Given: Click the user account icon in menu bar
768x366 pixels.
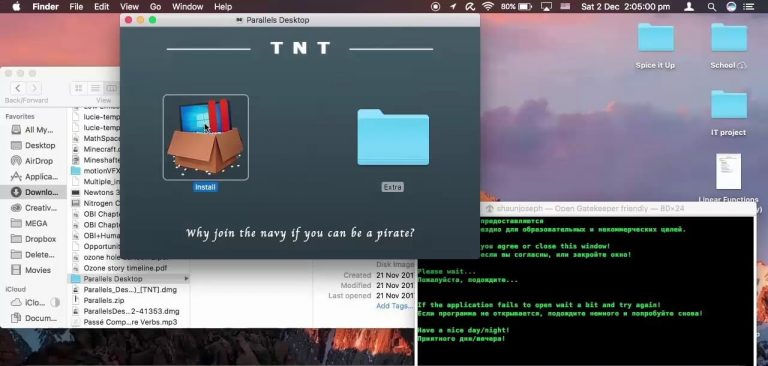Looking at the screenshot, I should [x=689, y=7].
